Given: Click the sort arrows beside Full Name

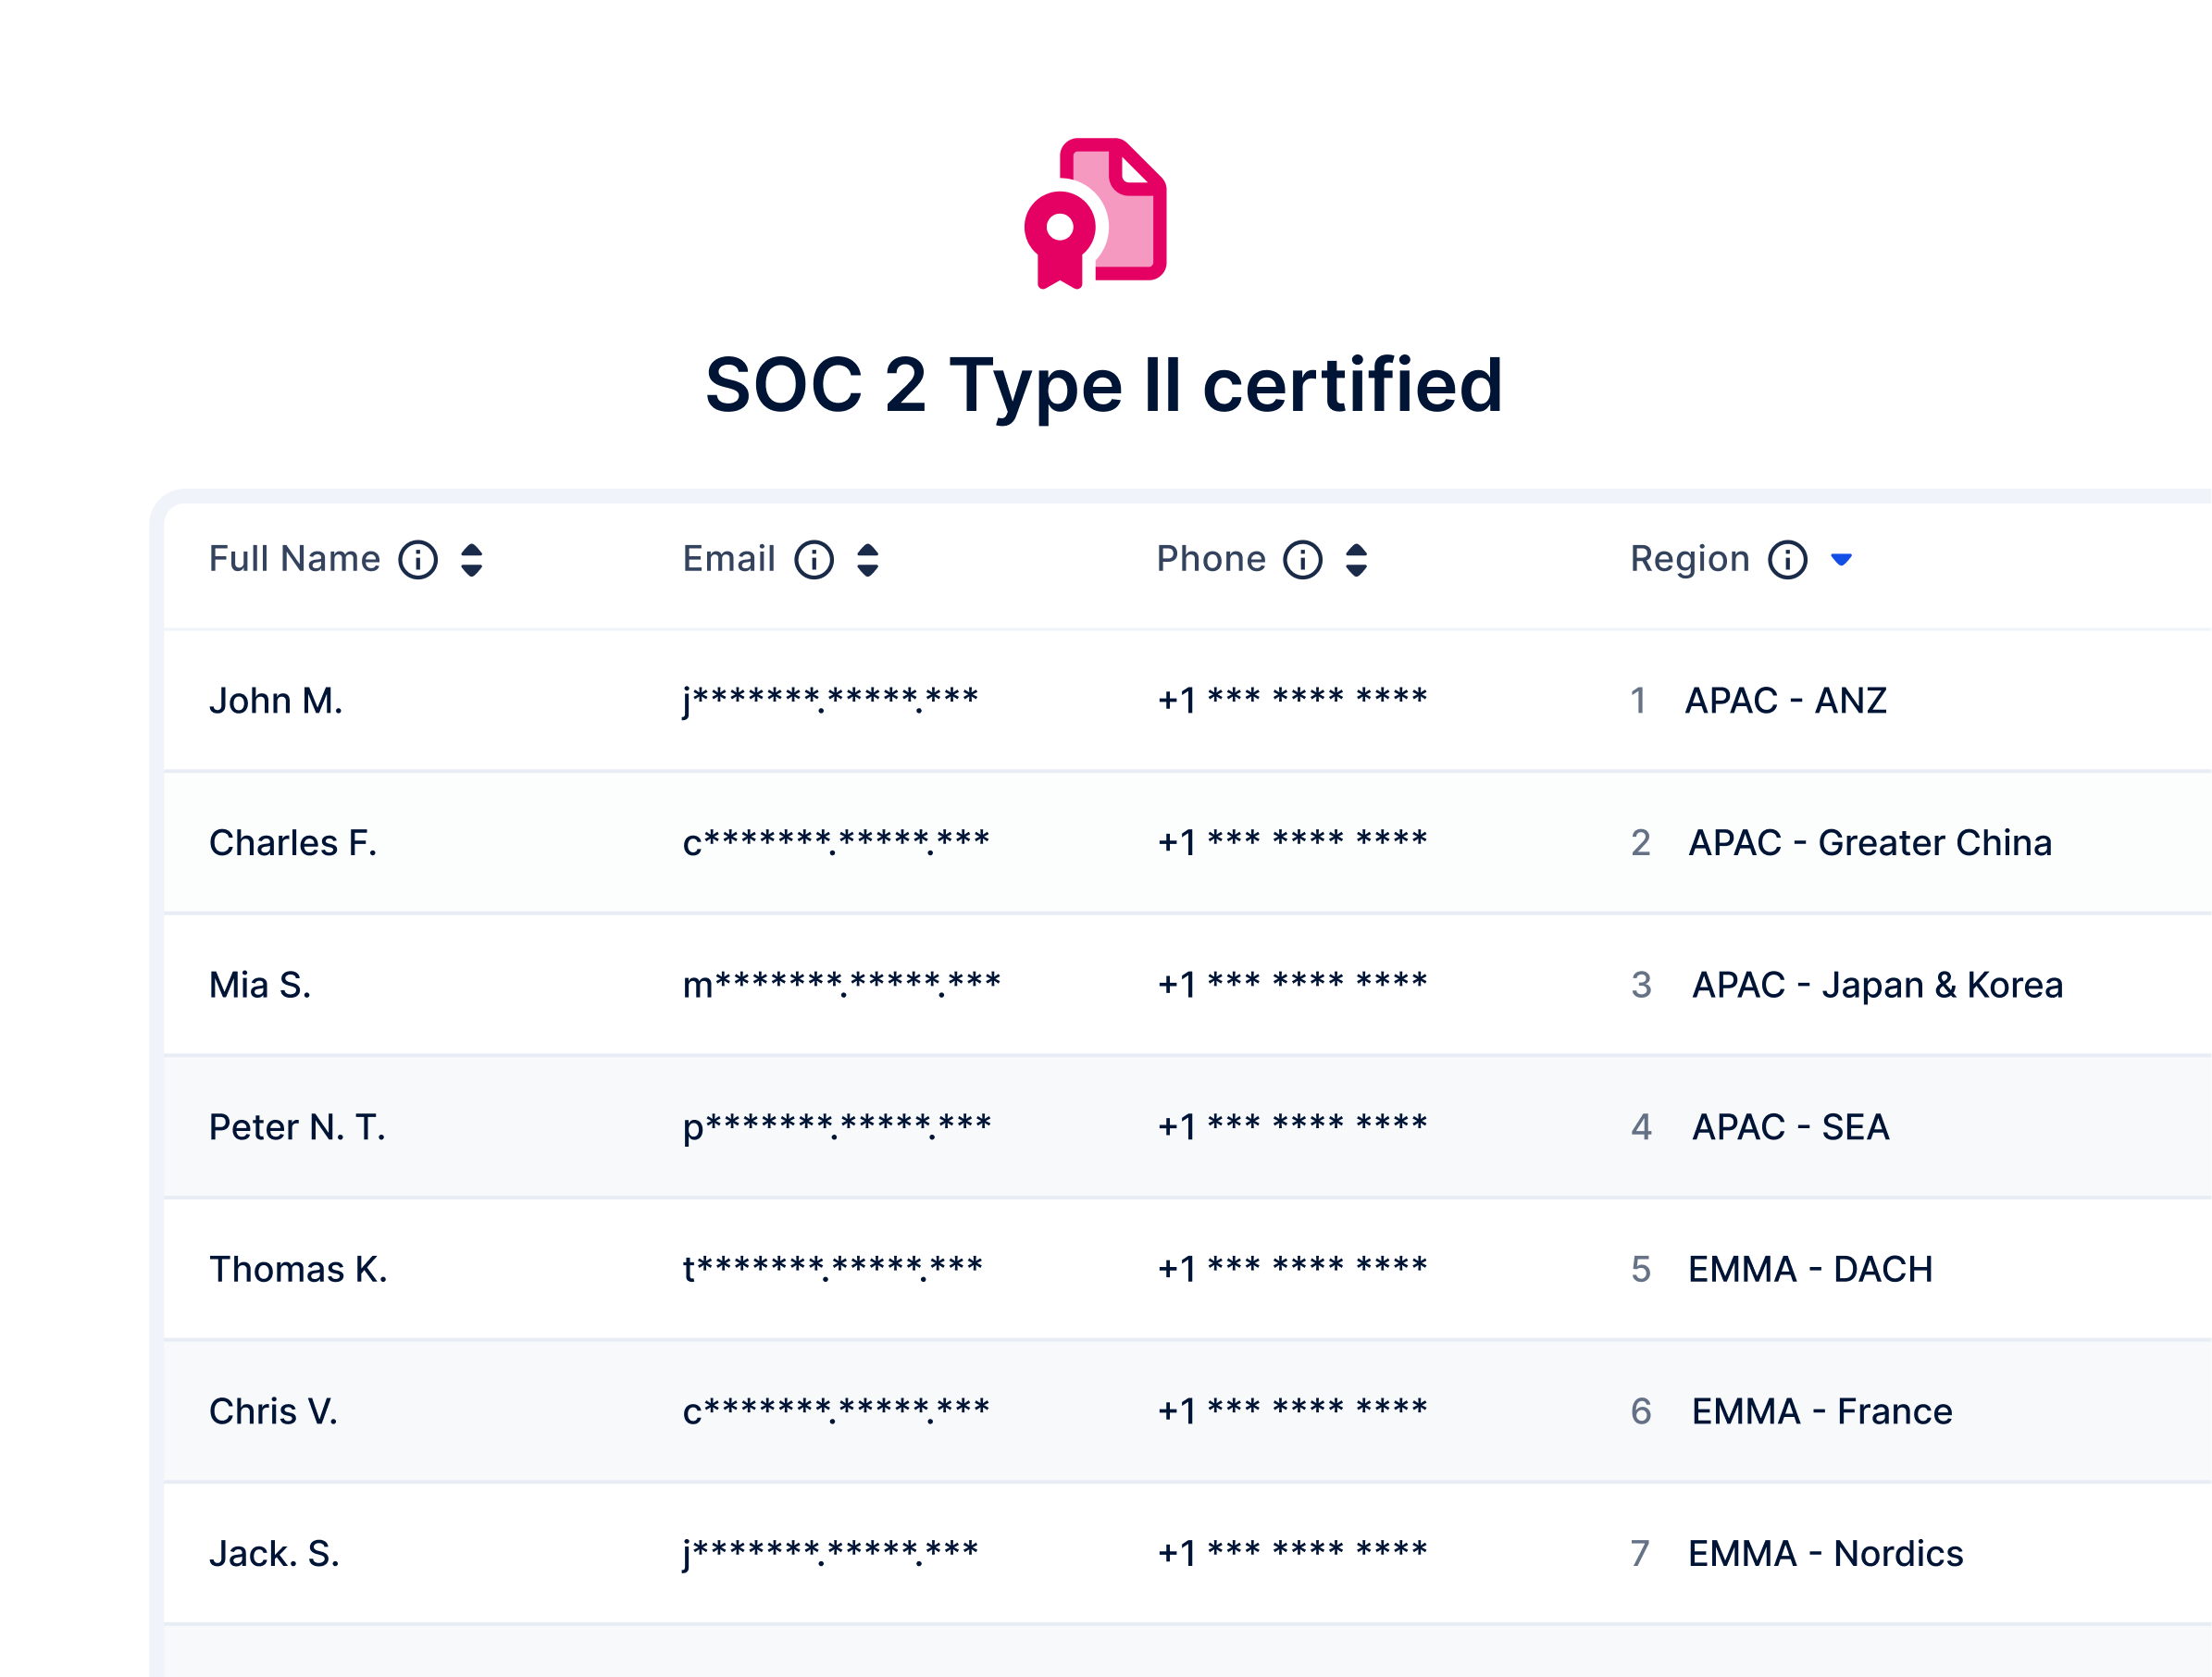Looking at the screenshot, I should pos(473,560).
